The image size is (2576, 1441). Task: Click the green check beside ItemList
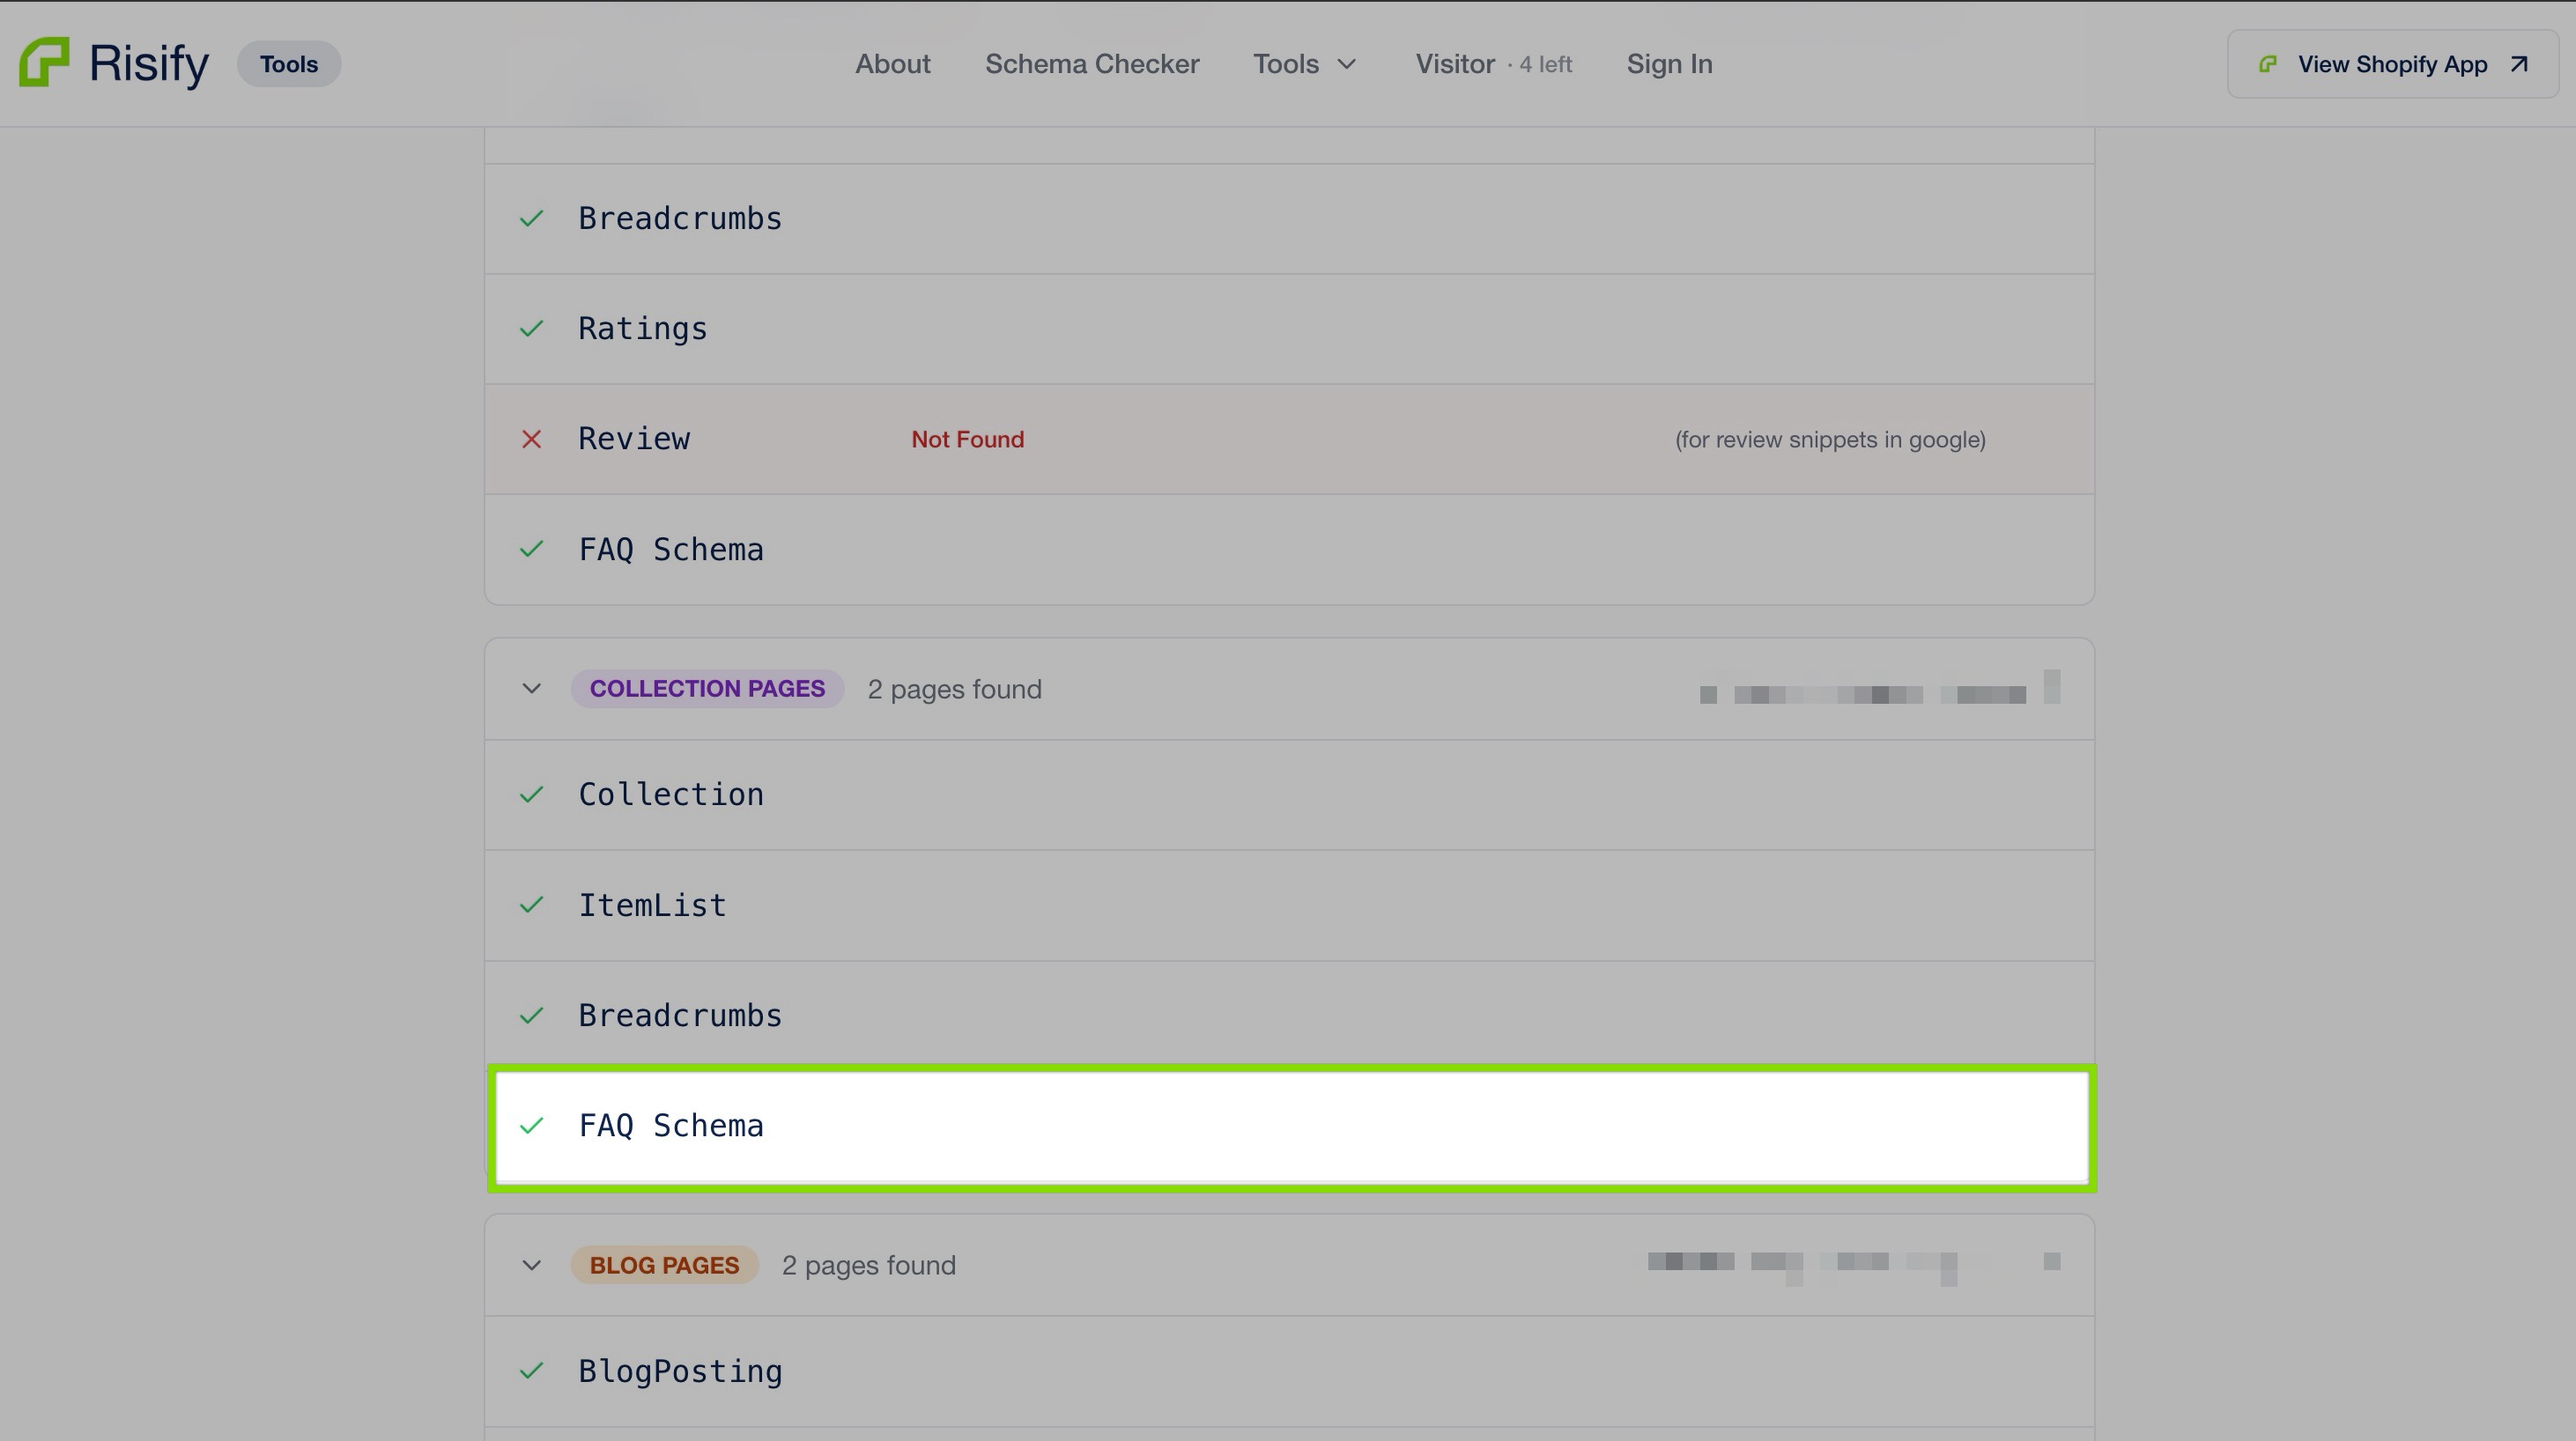click(x=531, y=904)
